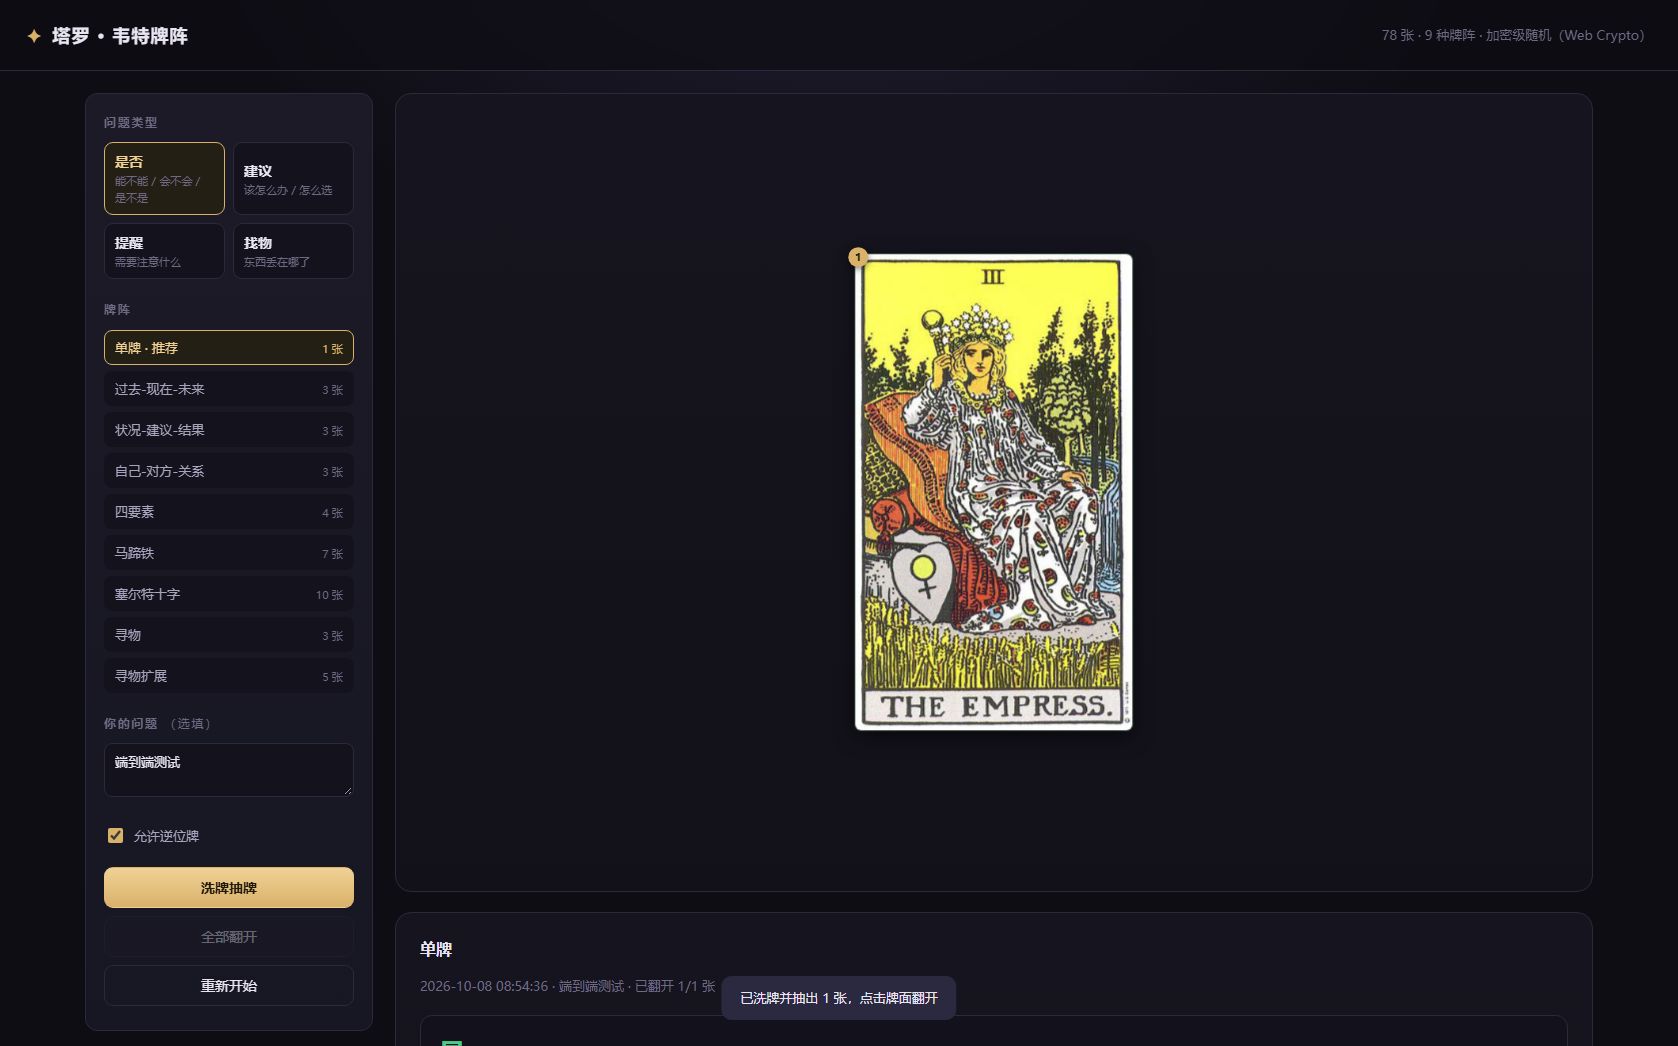Viewport: 1678px width, 1046px height.
Task: Select the 找物 question type
Action: [x=293, y=251]
